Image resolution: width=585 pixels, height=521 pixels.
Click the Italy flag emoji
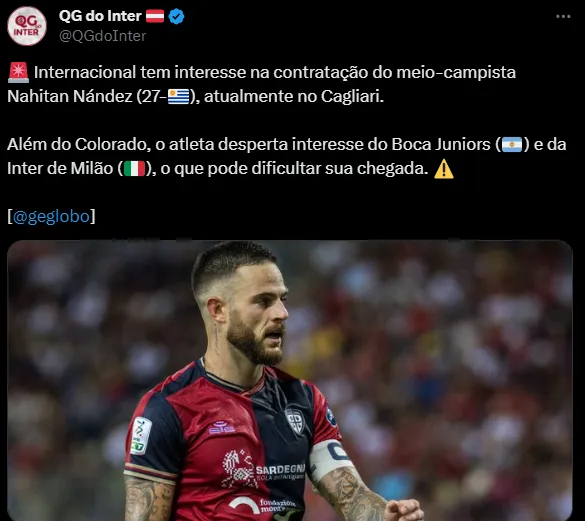coord(134,168)
